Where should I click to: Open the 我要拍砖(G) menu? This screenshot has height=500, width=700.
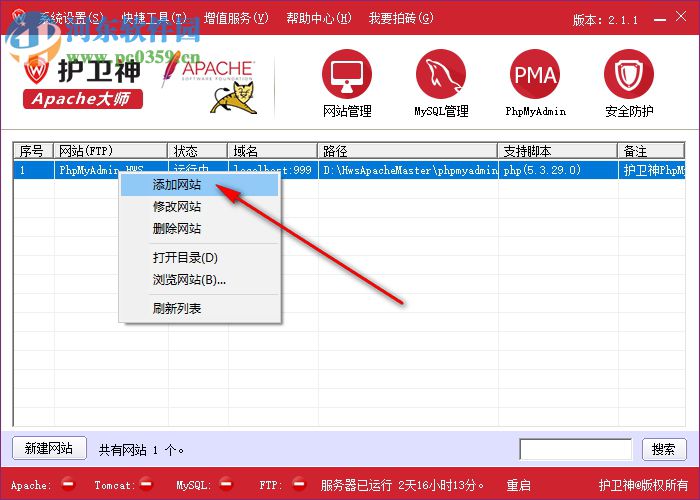coord(401,18)
